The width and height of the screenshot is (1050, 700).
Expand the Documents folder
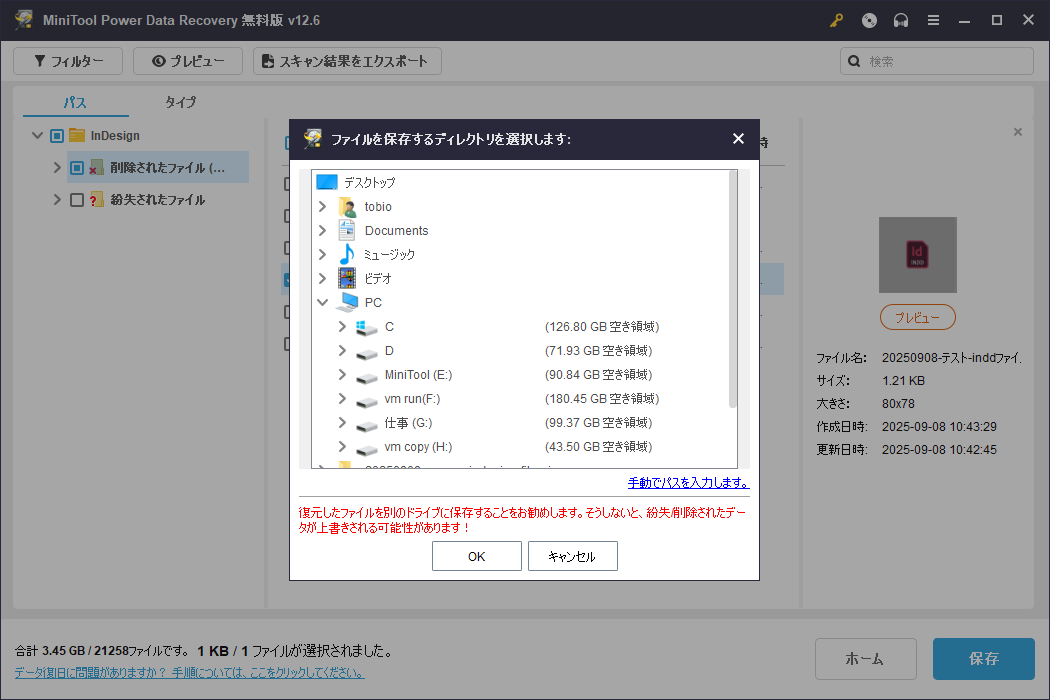(x=322, y=230)
